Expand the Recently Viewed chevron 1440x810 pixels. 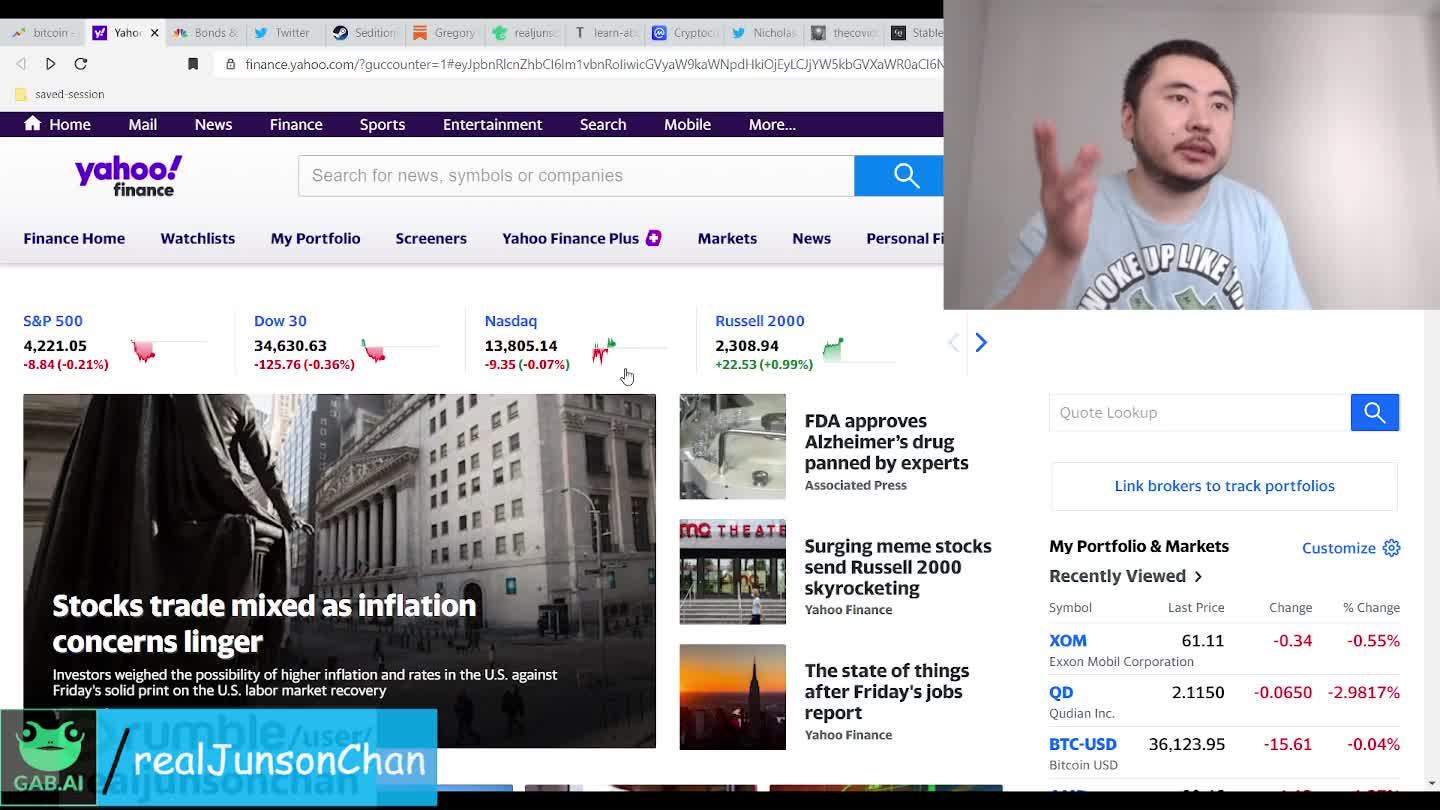pyautogui.click(x=1198, y=576)
